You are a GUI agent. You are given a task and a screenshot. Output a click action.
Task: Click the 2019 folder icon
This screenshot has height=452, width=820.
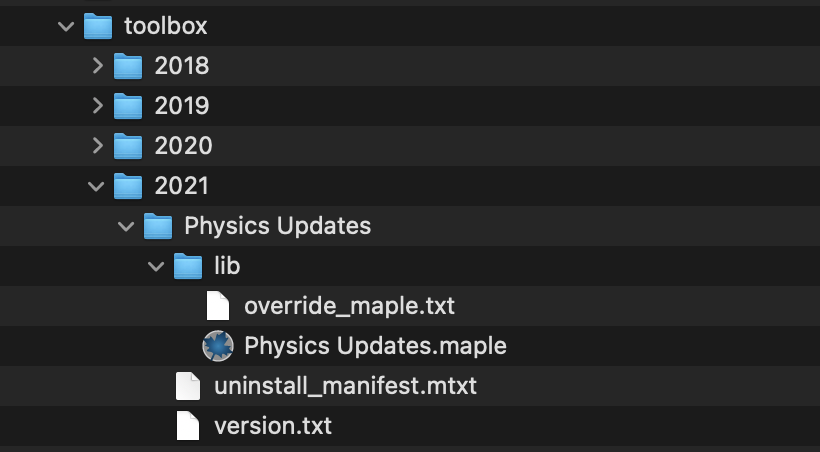(x=128, y=106)
